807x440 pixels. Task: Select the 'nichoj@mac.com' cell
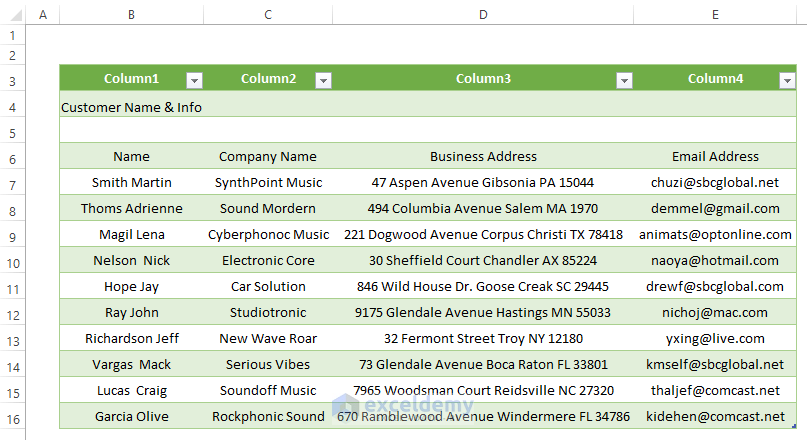coord(715,312)
